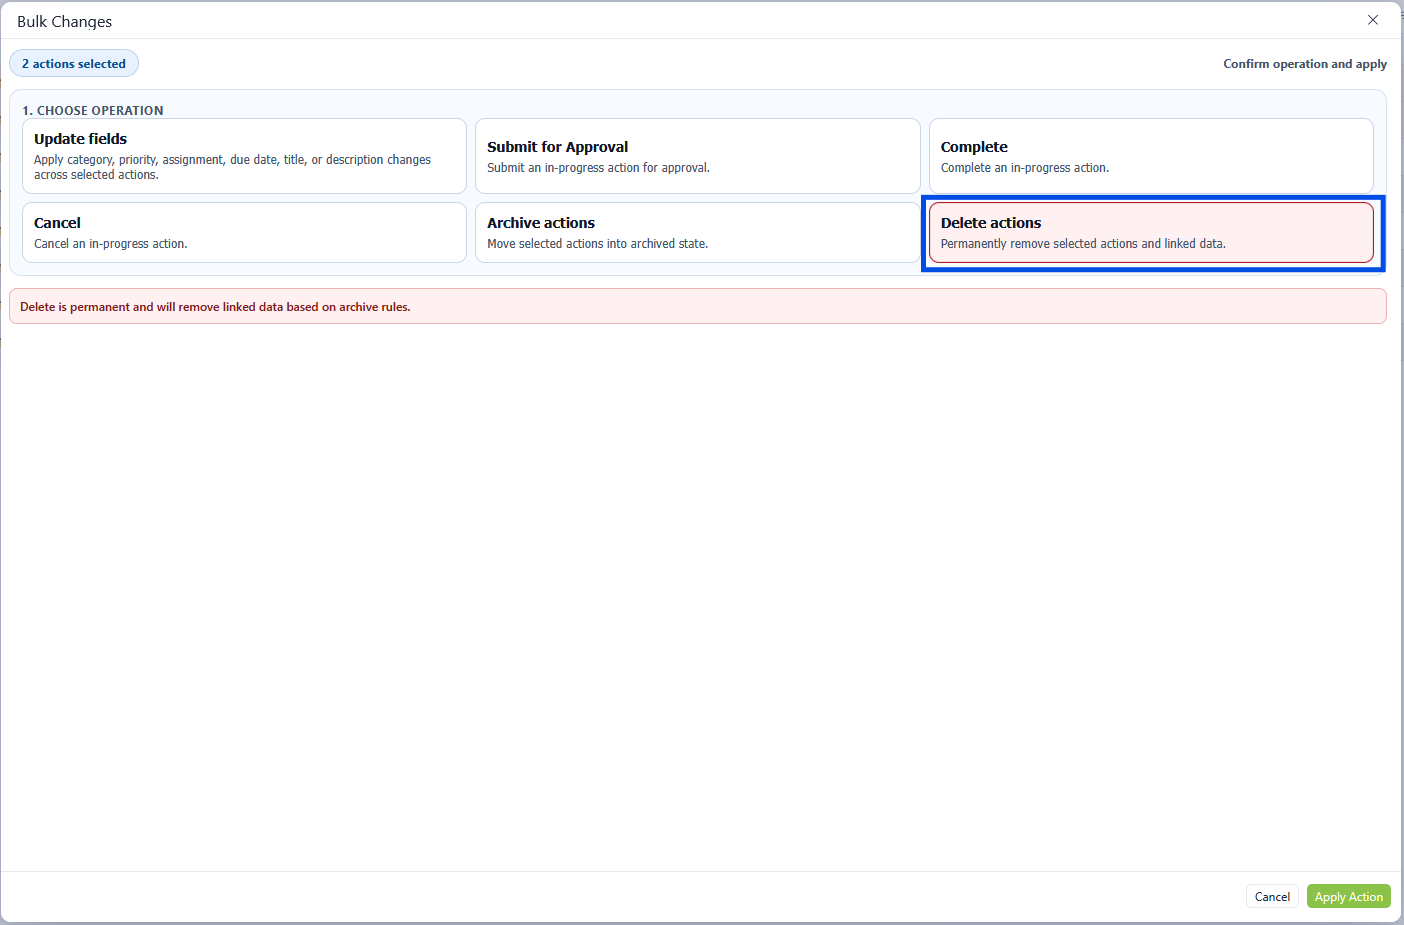
Task: Click the red delete warning banner
Action: [x=697, y=307]
